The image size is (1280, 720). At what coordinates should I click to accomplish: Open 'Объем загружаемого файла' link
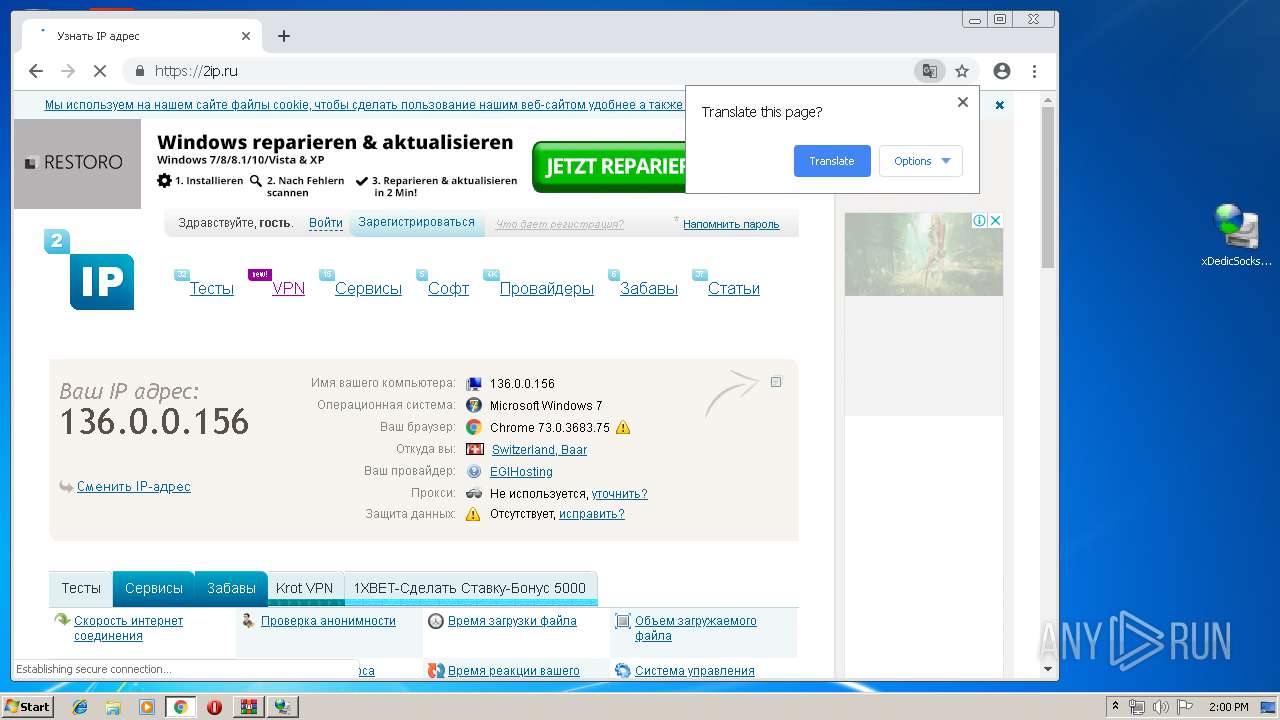696,628
